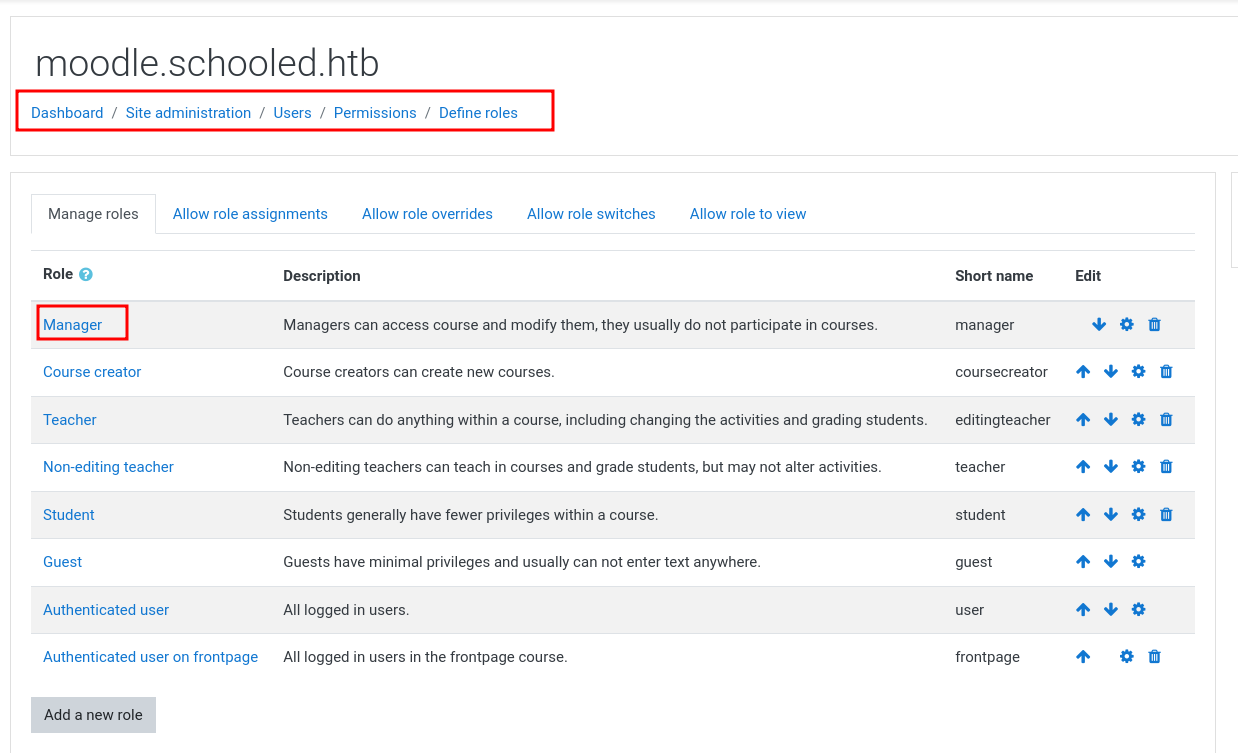
Task: Select Guests have minimal privileges description
Action: pyautogui.click(x=522, y=562)
